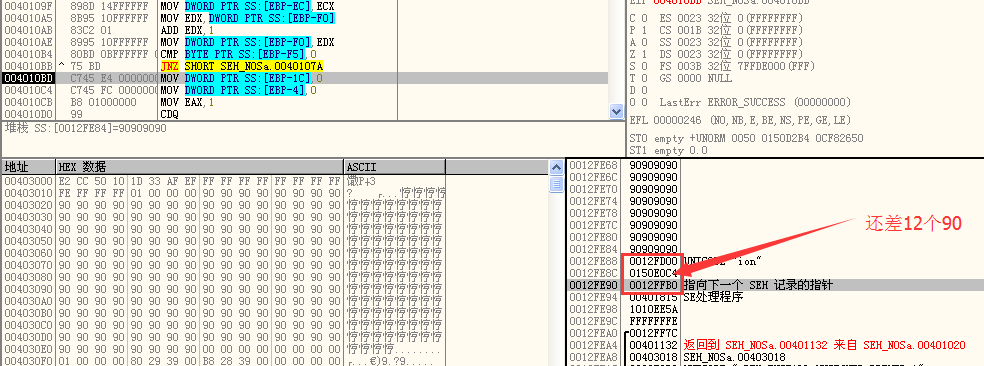The image size is (984, 366).
Task: Click the hex dump scrollbar thumb
Action: click(556, 184)
